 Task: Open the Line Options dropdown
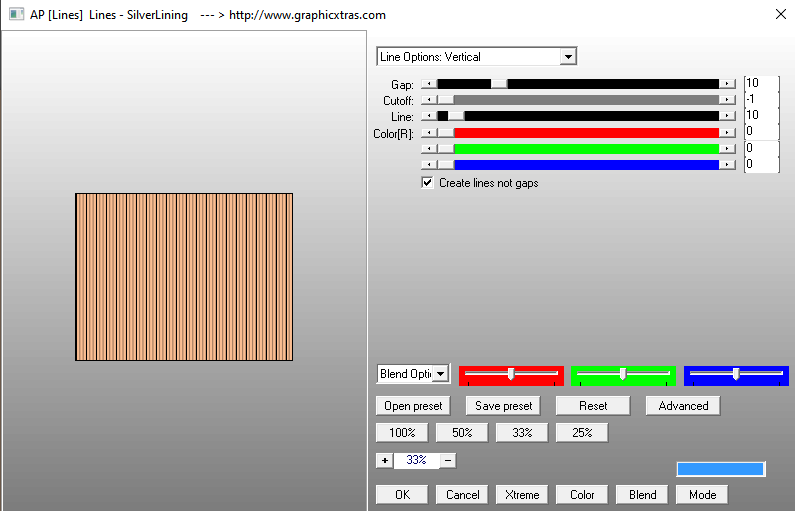click(x=568, y=57)
